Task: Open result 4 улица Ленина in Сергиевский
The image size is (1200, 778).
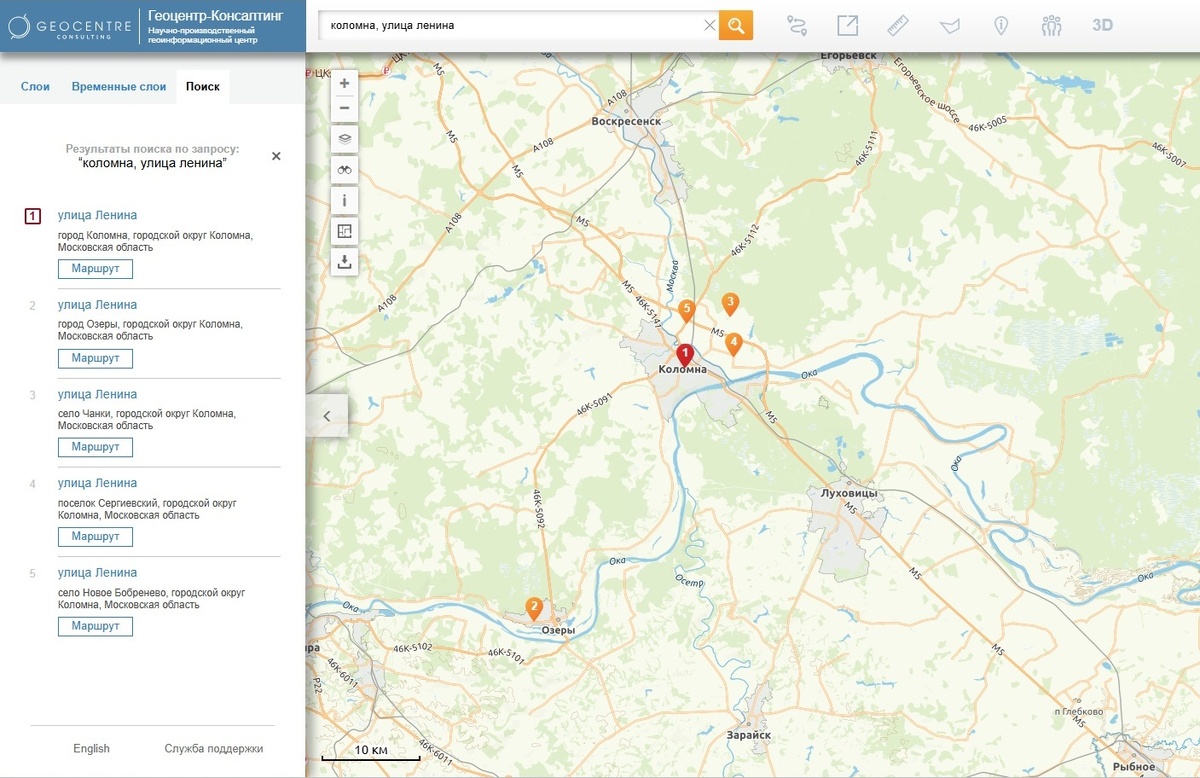Action: [x=97, y=483]
